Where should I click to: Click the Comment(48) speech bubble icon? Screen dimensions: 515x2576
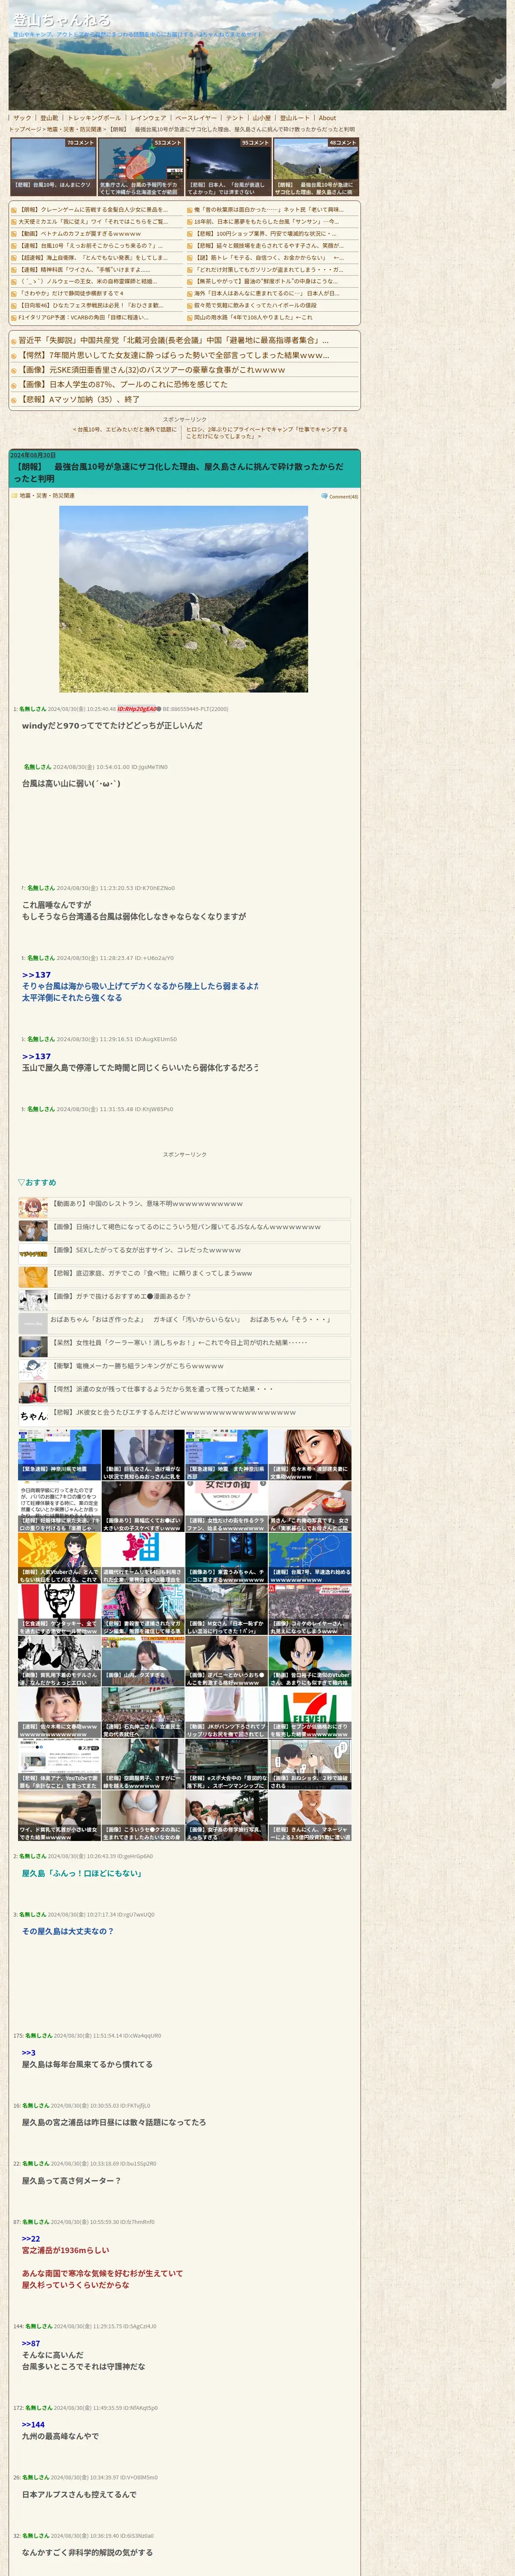[x=324, y=496]
